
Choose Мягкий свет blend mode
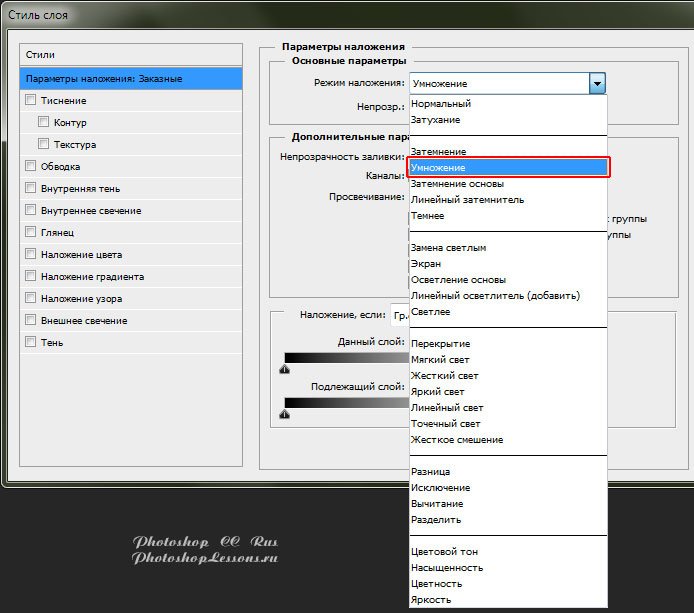(440, 360)
